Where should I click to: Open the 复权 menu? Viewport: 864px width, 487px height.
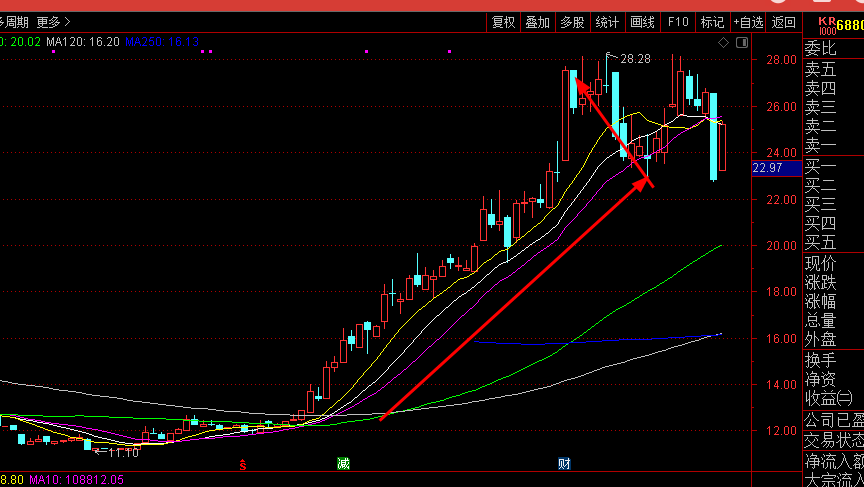click(x=503, y=22)
